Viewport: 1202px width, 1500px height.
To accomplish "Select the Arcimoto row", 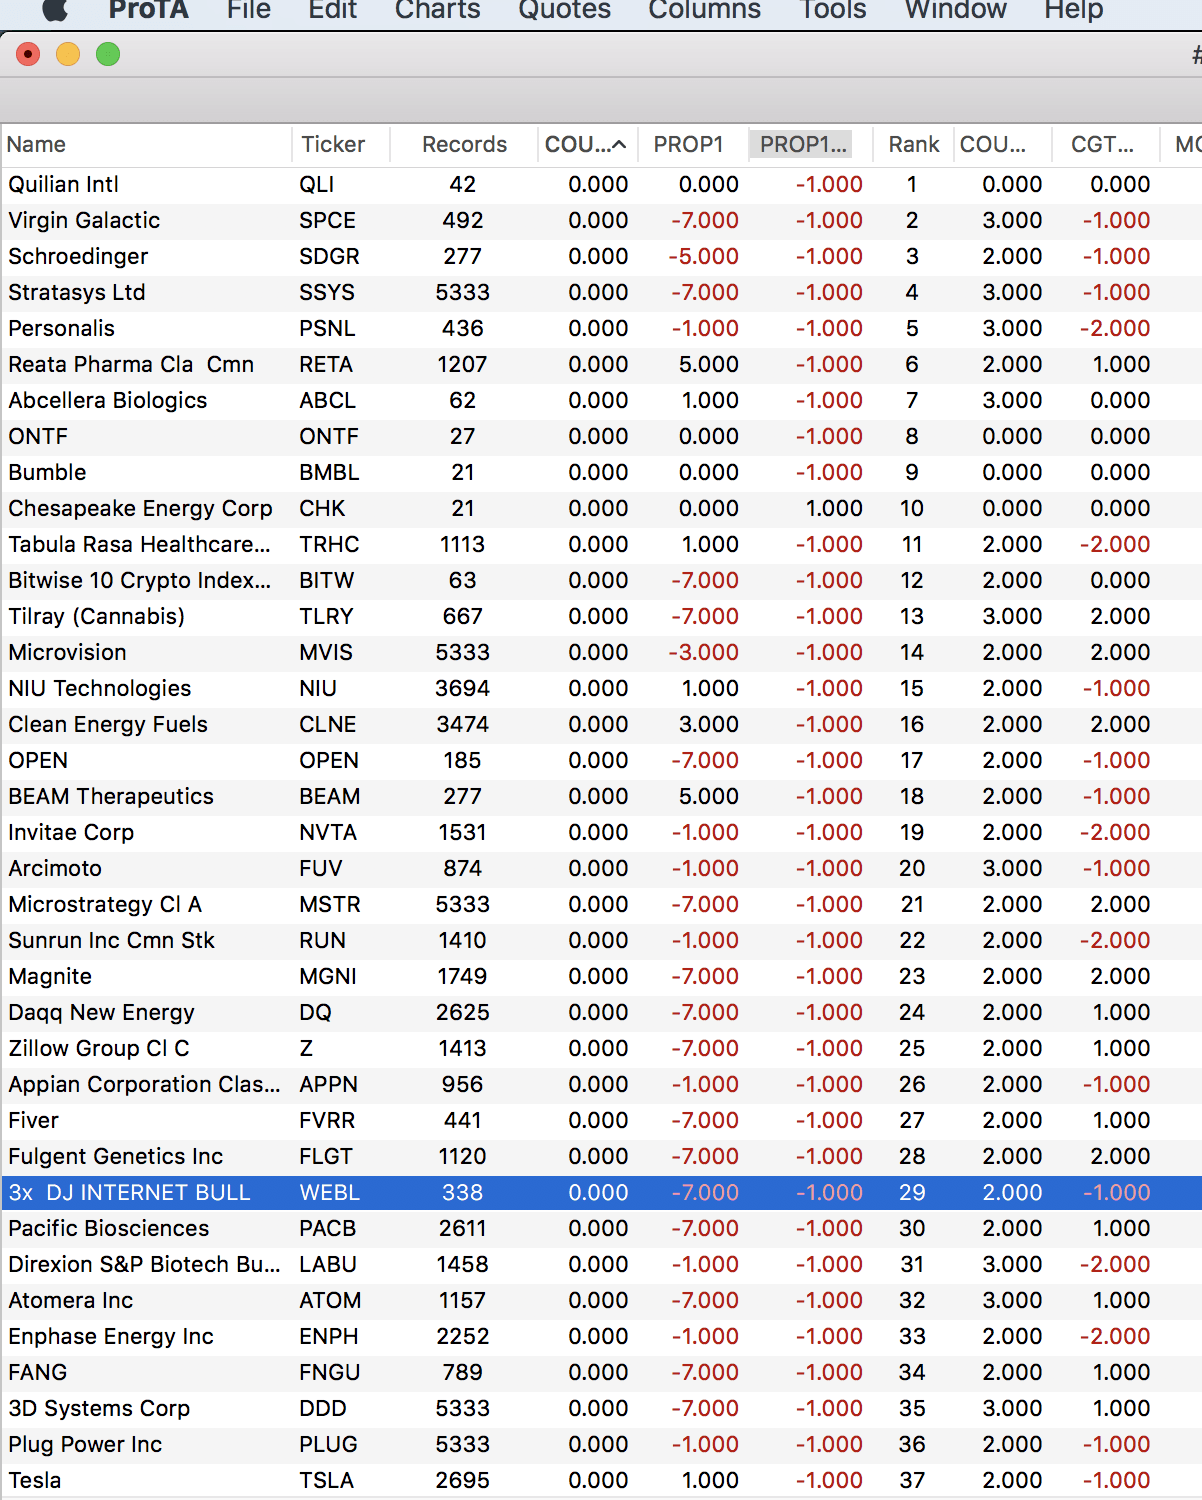I will 601,869.
